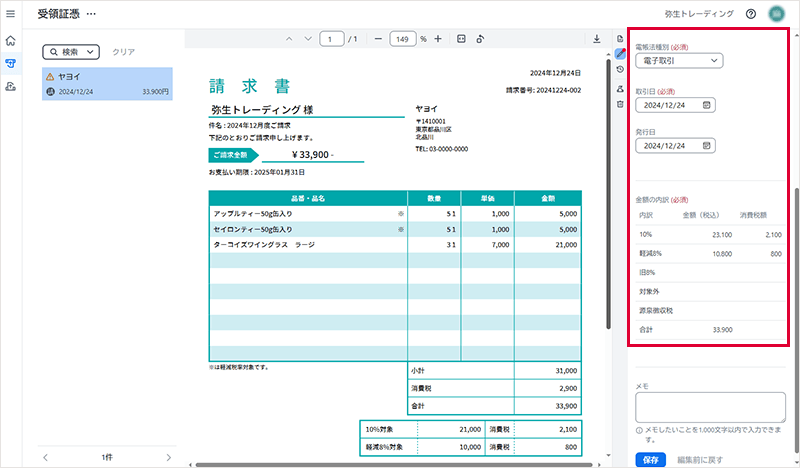Download the invoice document
The width and height of the screenshot is (800, 468).
tap(596, 39)
